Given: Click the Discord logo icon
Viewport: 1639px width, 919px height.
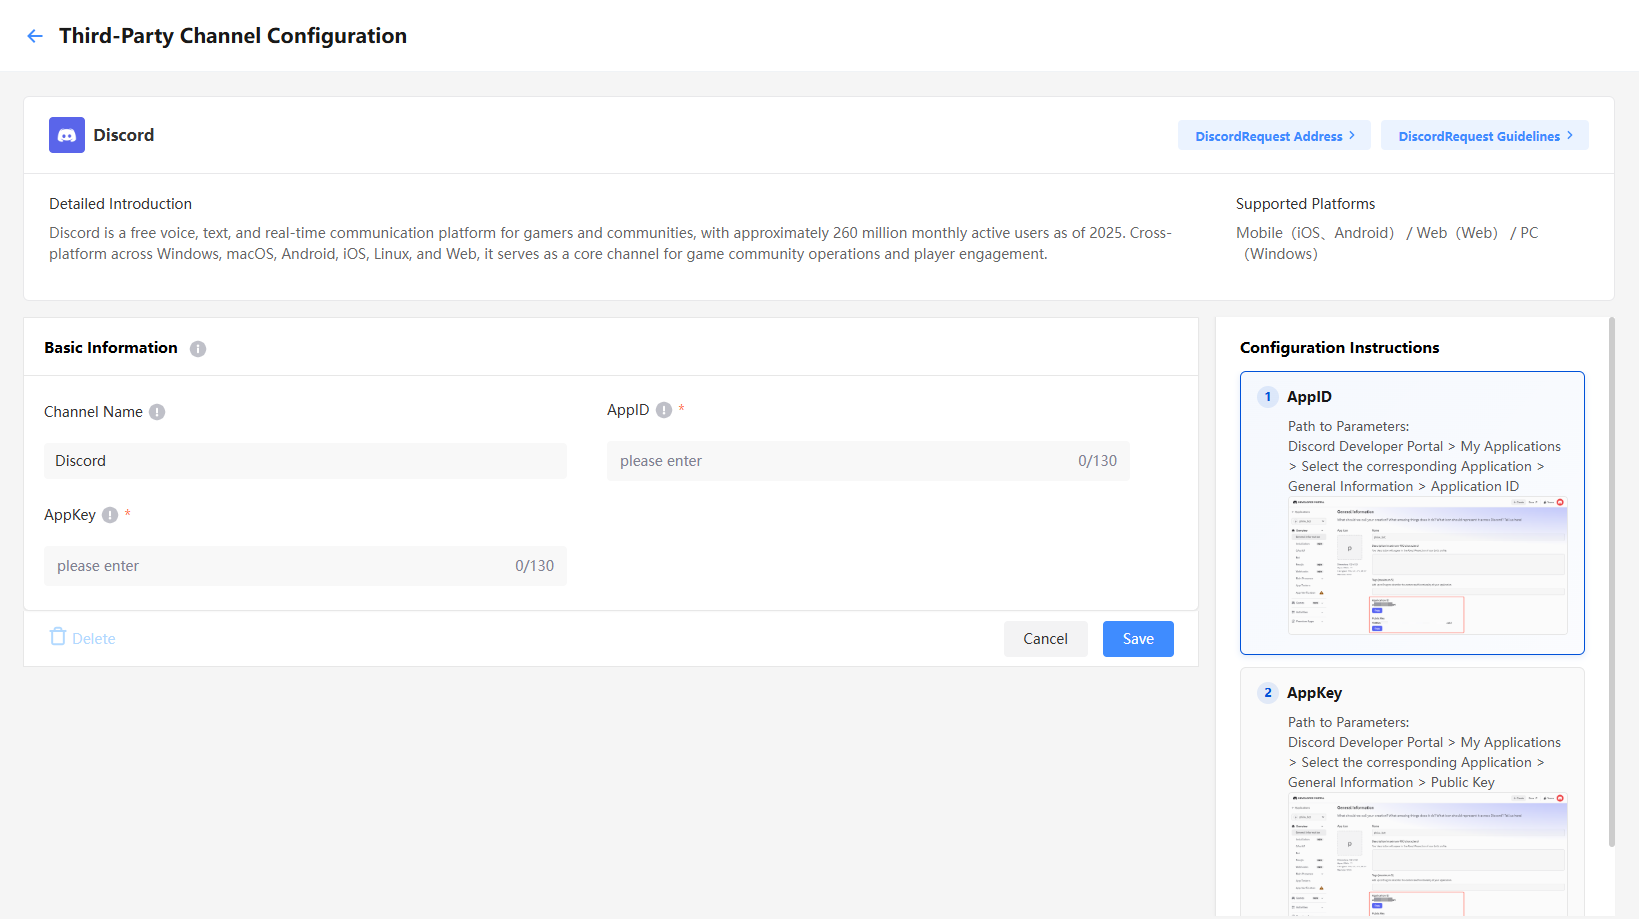Looking at the screenshot, I should [x=67, y=135].
